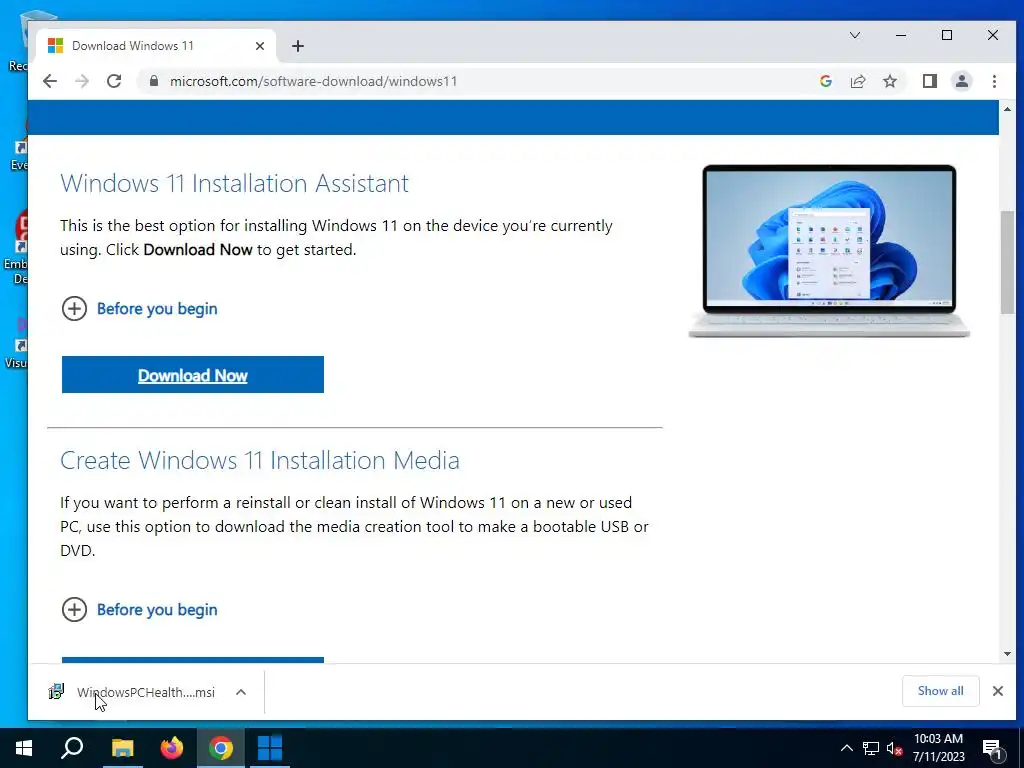This screenshot has width=1024, height=768.
Task: Click scrollbar up arrow
Action: click(1007, 109)
